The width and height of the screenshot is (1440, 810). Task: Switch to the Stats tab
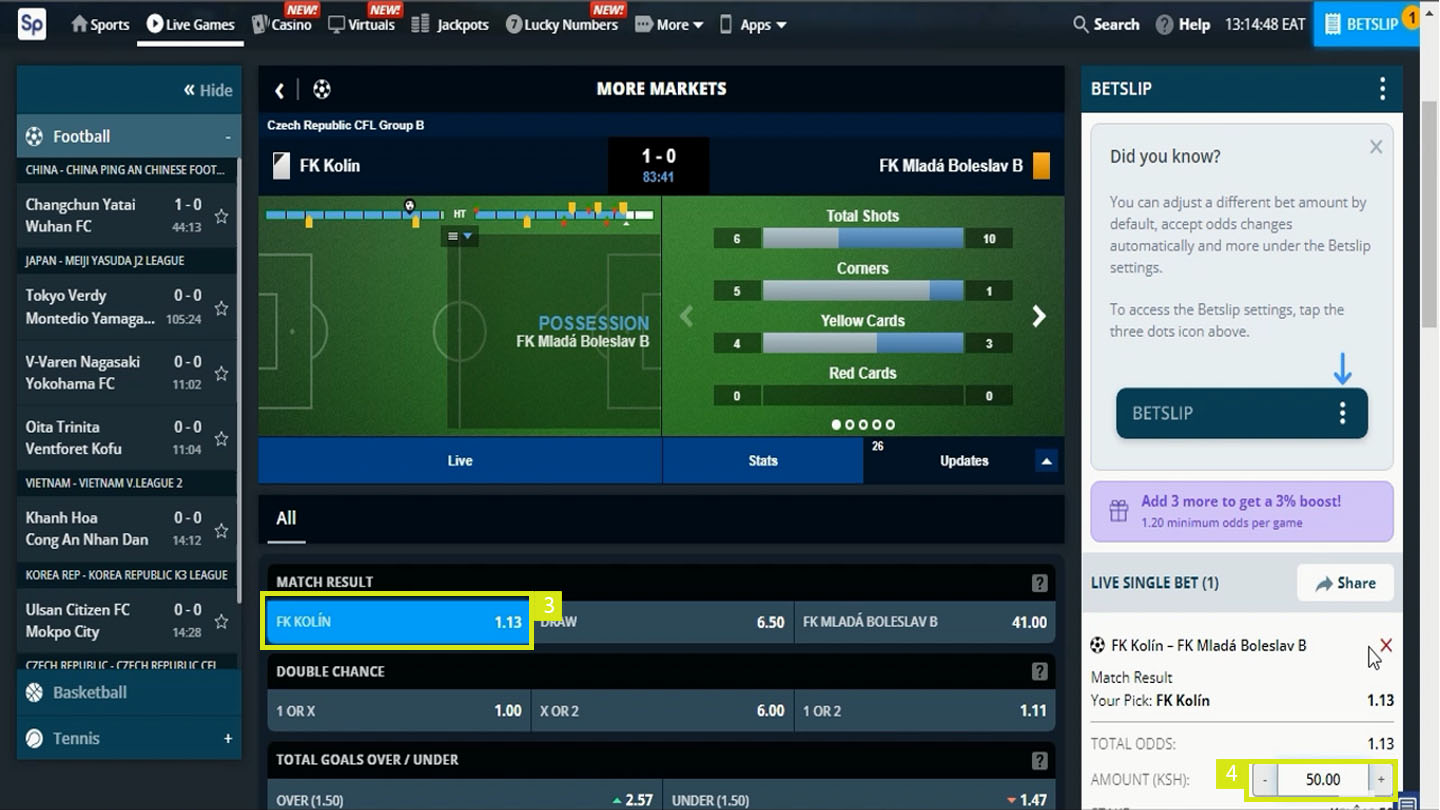pos(763,461)
